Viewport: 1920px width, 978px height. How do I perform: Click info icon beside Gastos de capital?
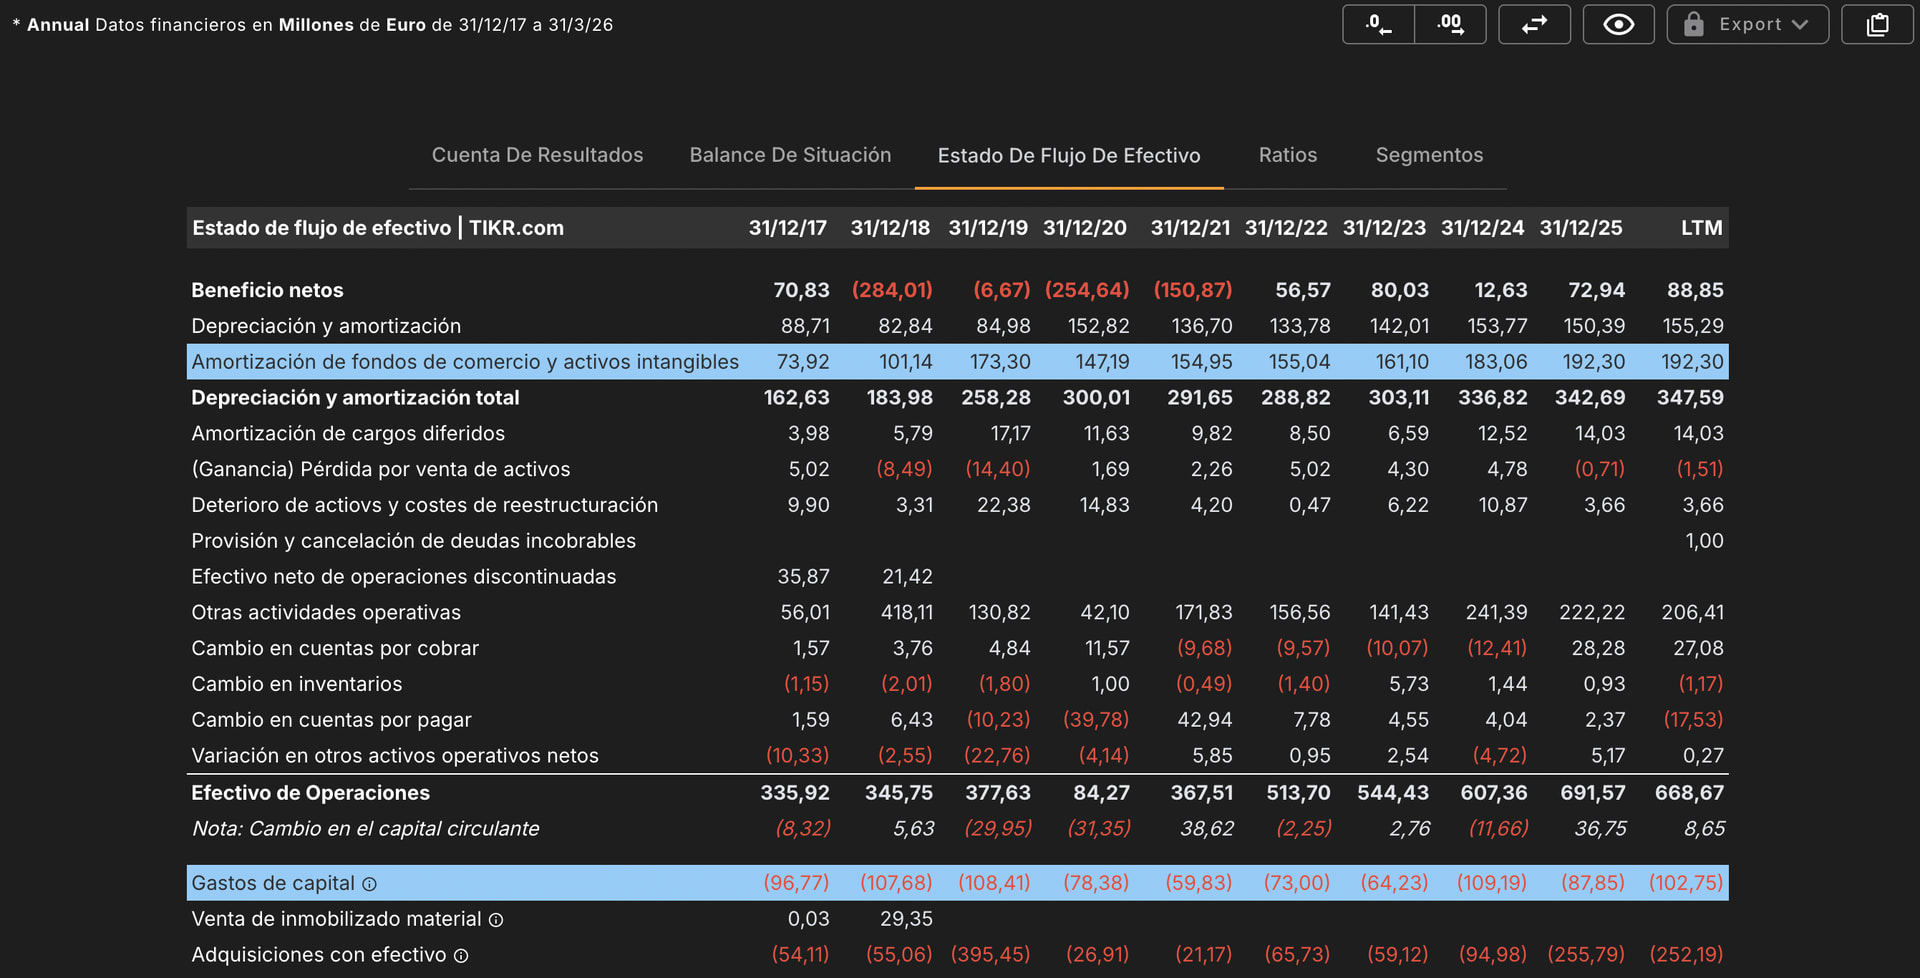[369, 884]
